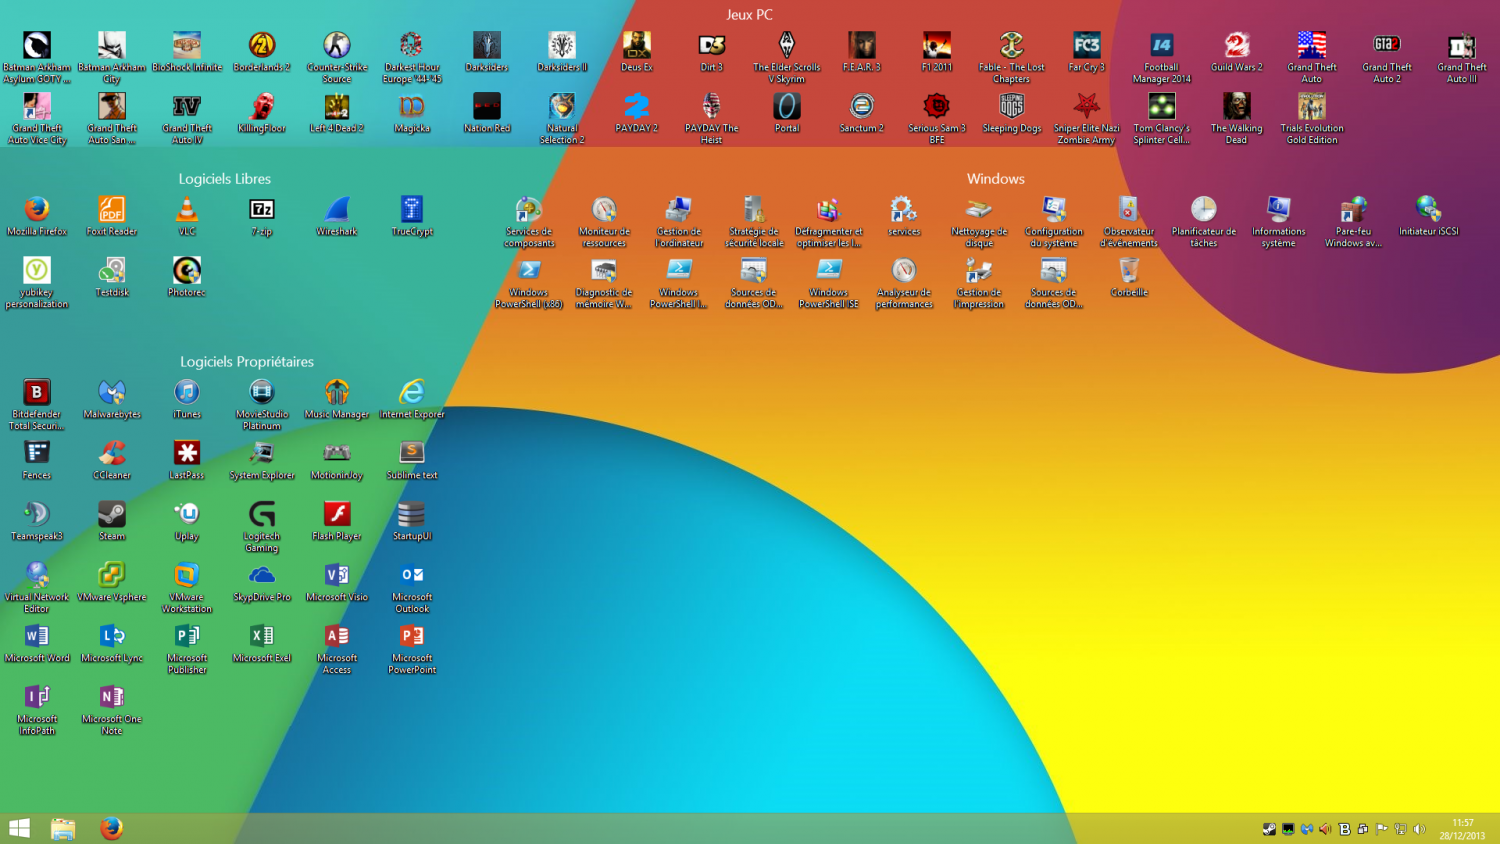Open The Elder Scrolls V Skyrim shortcut
1500x844 pixels.
point(787,46)
